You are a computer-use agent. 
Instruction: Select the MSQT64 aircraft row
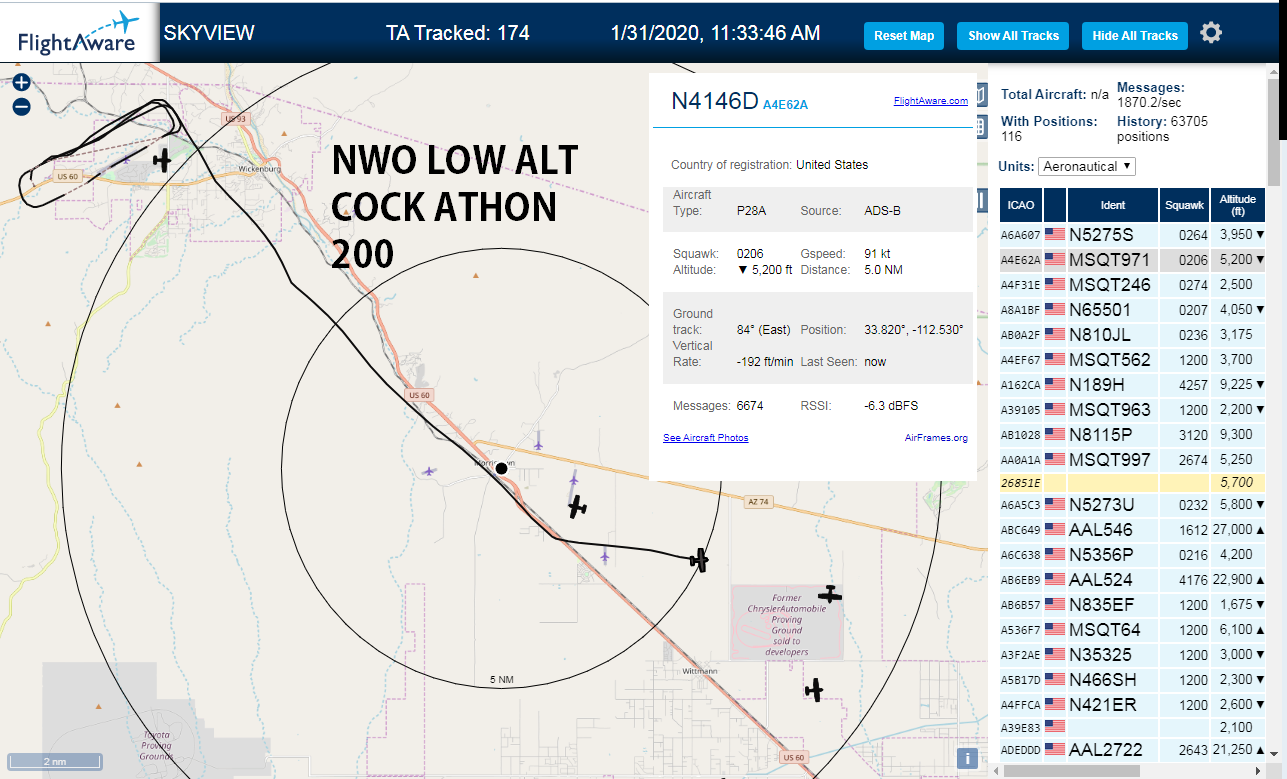(x=1133, y=630)
